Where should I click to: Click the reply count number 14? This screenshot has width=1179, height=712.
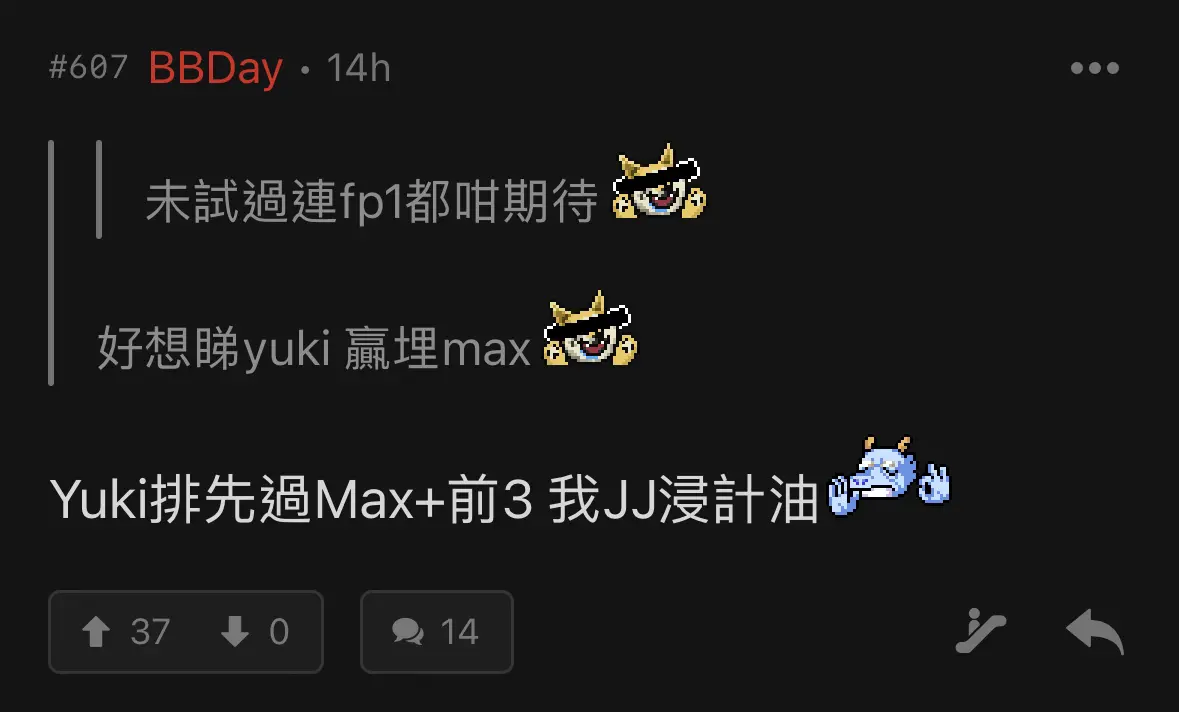tap(459, 632)
